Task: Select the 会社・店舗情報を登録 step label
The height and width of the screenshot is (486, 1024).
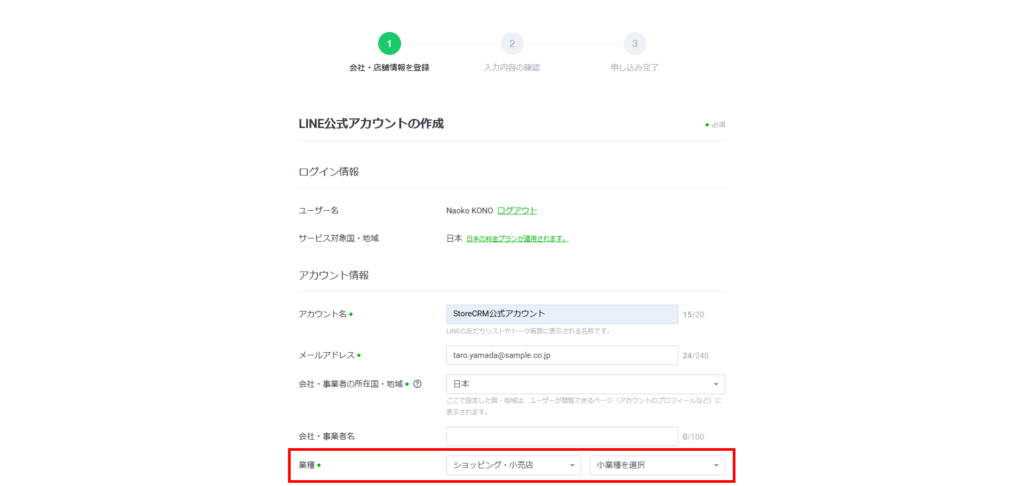Action: point(389,68)
